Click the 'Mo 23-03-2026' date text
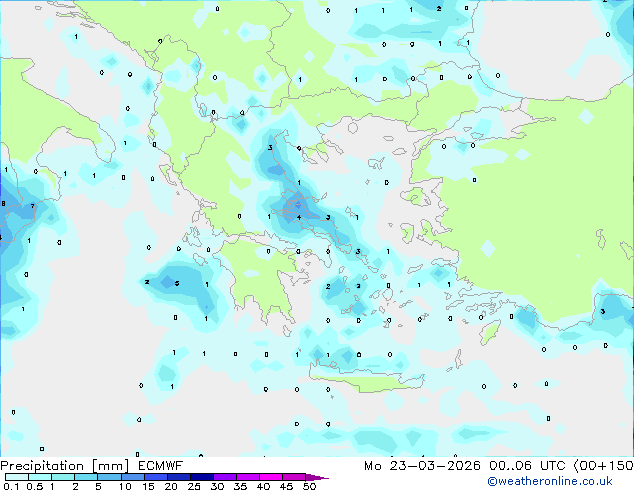 [x=422, y=466]
